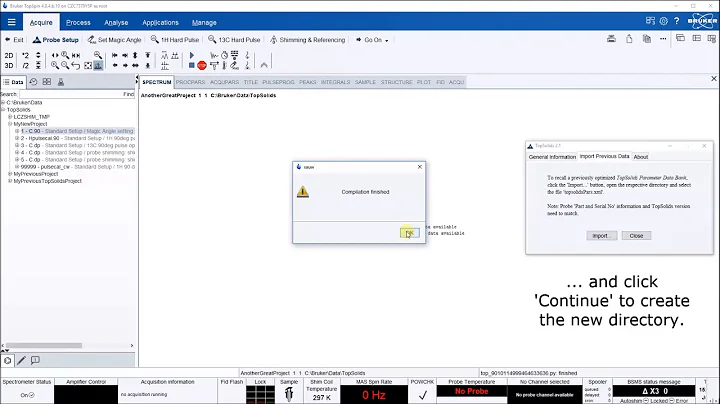
Task: Click the comment bubble icon at bottom-left
Action: tap(35, 360)
